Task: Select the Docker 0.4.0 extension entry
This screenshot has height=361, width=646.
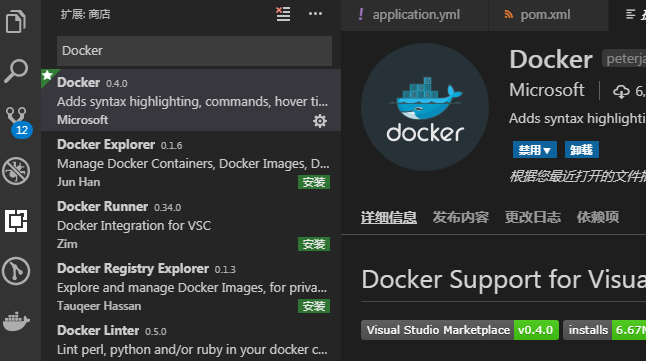Action: click(191, 100)
